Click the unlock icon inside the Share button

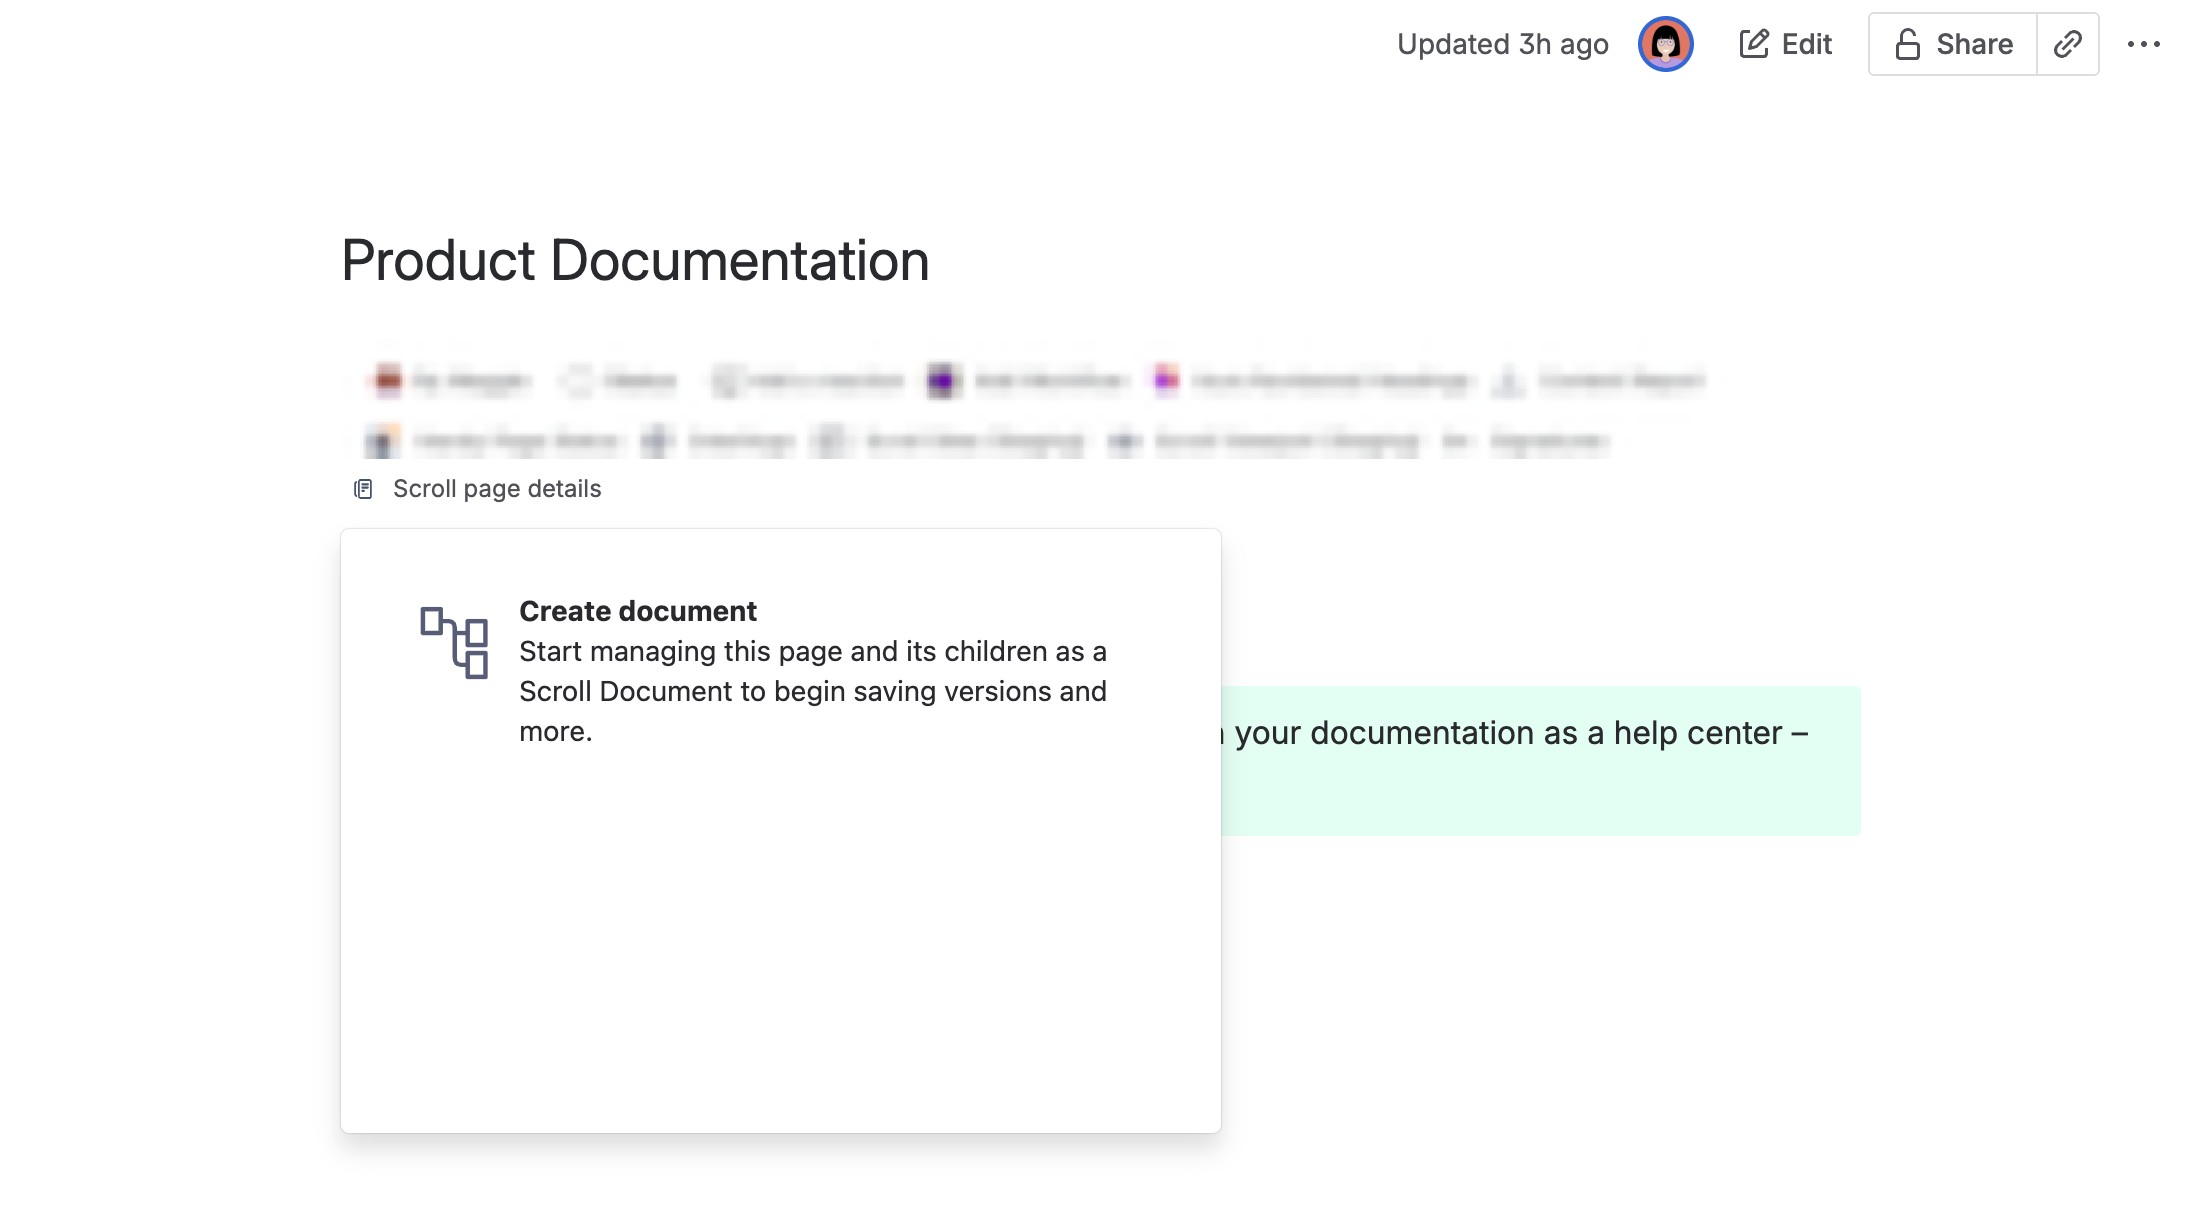click(x=1908, y=44)
